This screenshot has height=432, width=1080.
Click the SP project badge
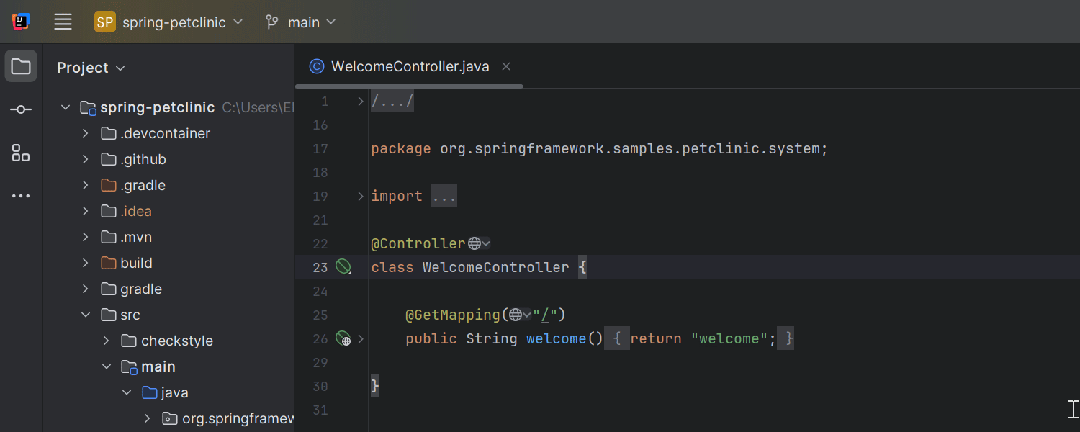105,22
